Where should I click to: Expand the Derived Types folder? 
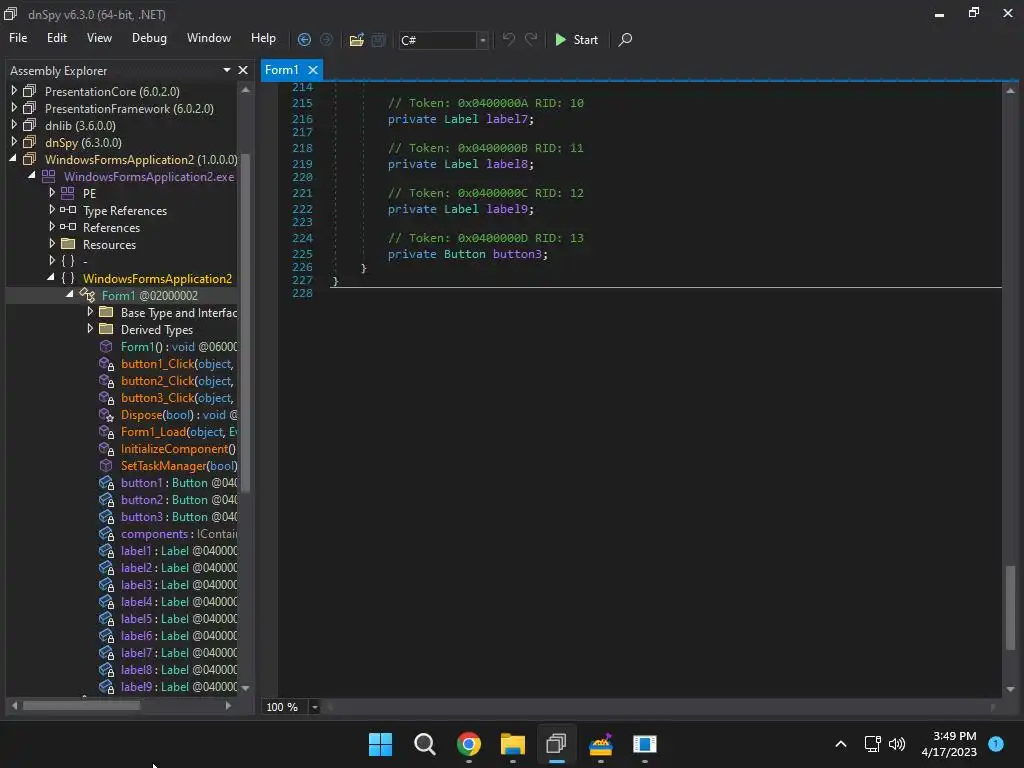90,328
